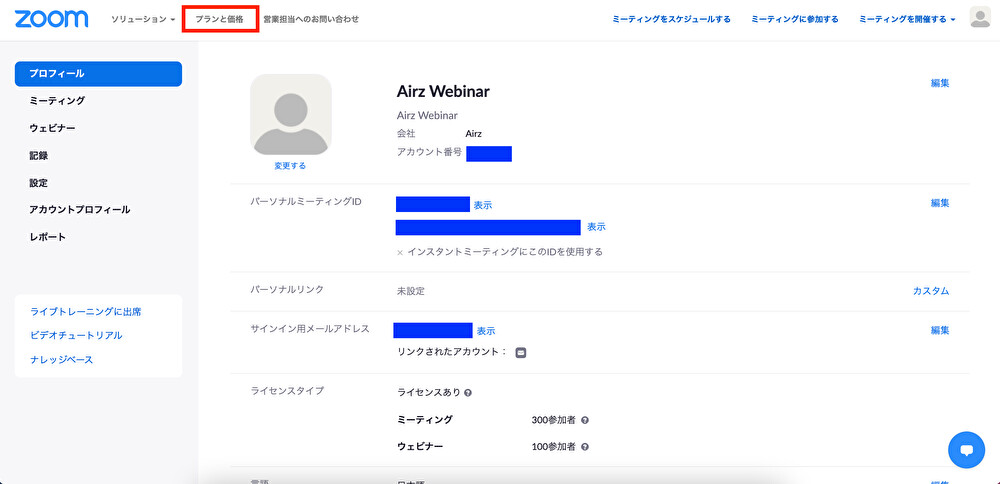Click the 100参加者 value

pyautogui.click(x=554, y=447)
